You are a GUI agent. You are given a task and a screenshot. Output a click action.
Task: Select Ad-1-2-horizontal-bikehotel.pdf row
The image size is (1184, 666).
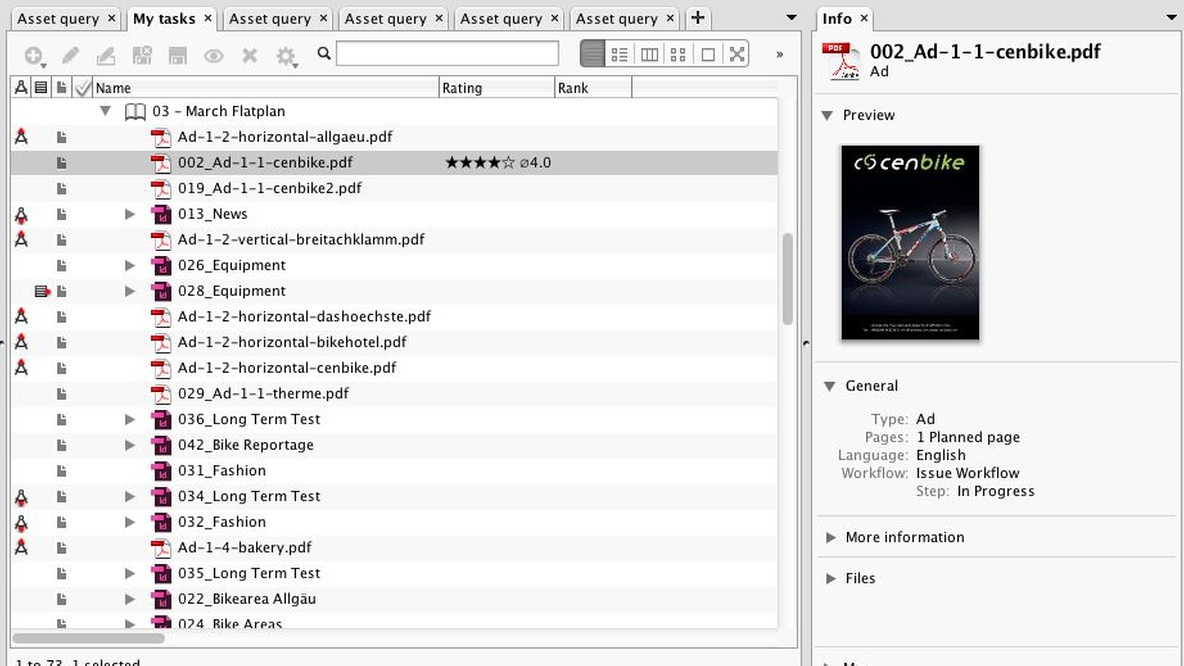pyautogui.click(x=394, y=342)
